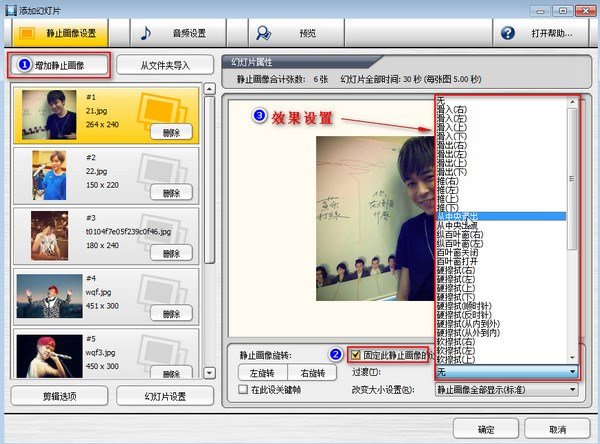Switch to the 音频设置 tab
The height and width of the screenshot is (444, 600).
178,33
